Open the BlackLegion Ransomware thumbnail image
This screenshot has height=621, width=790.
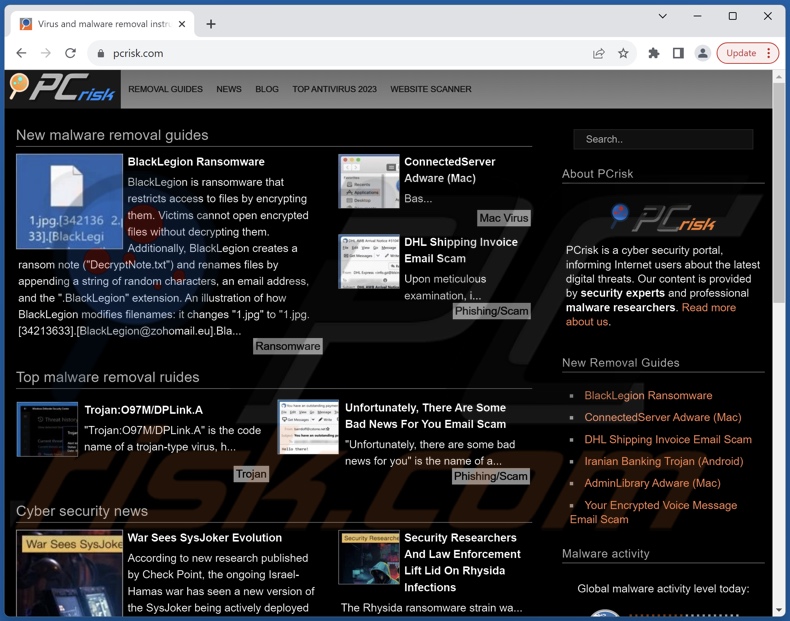click(69, 202)
